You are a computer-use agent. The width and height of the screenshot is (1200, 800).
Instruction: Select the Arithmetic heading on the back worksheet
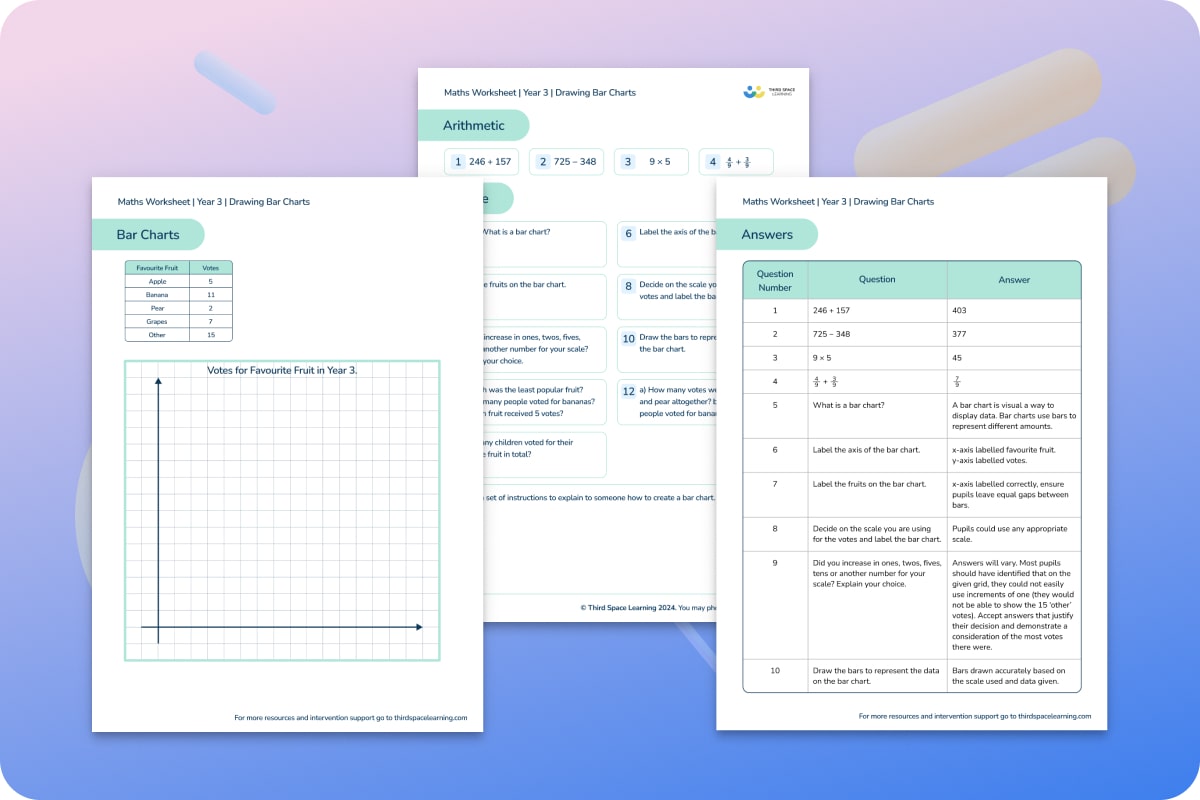pyautogui.click(x=473, y=125)
